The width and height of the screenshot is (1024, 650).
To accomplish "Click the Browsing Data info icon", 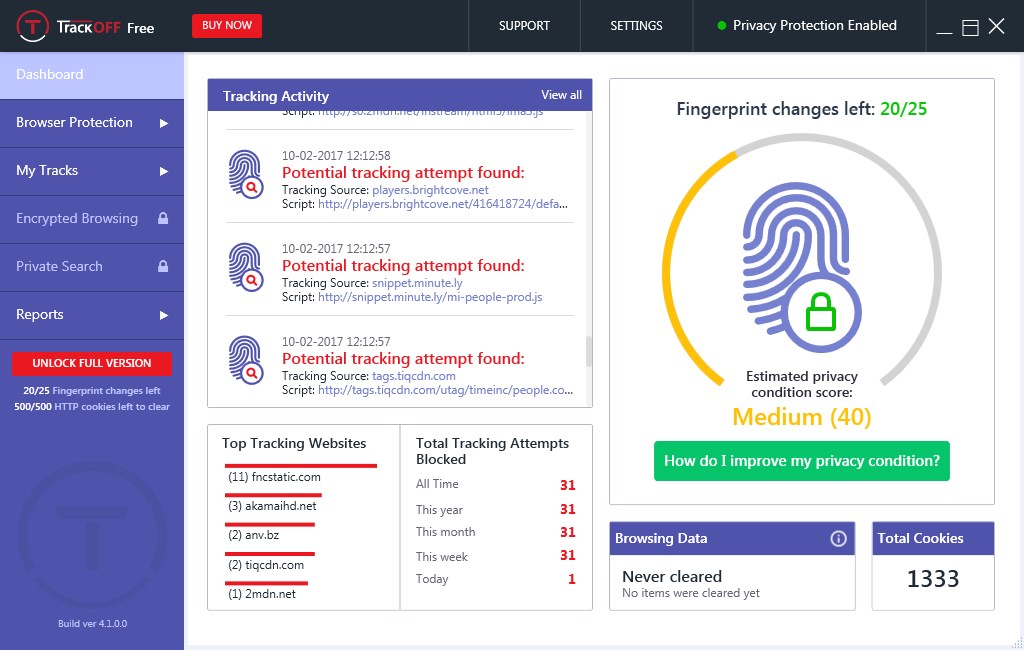I will 838,538.
